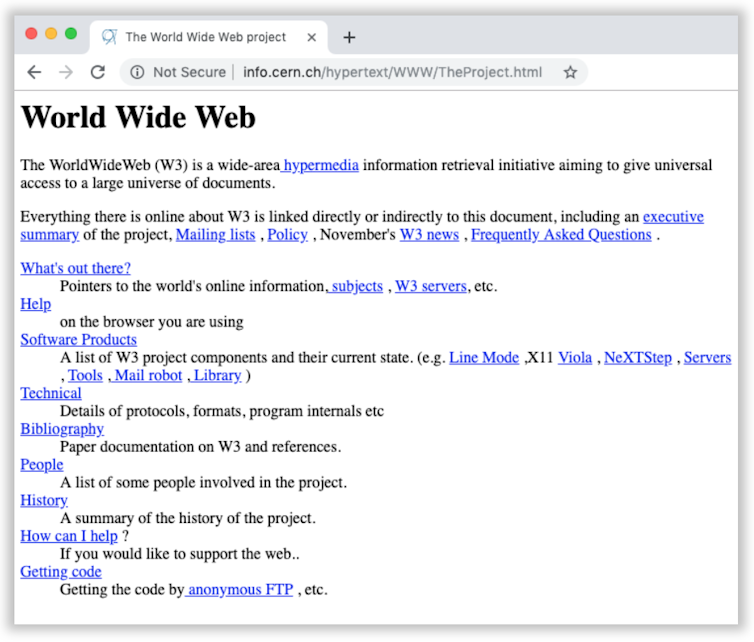Click the History link
The width and height of the screenshot is (754, 642).
pyautogui.click(x=44, y=500)
